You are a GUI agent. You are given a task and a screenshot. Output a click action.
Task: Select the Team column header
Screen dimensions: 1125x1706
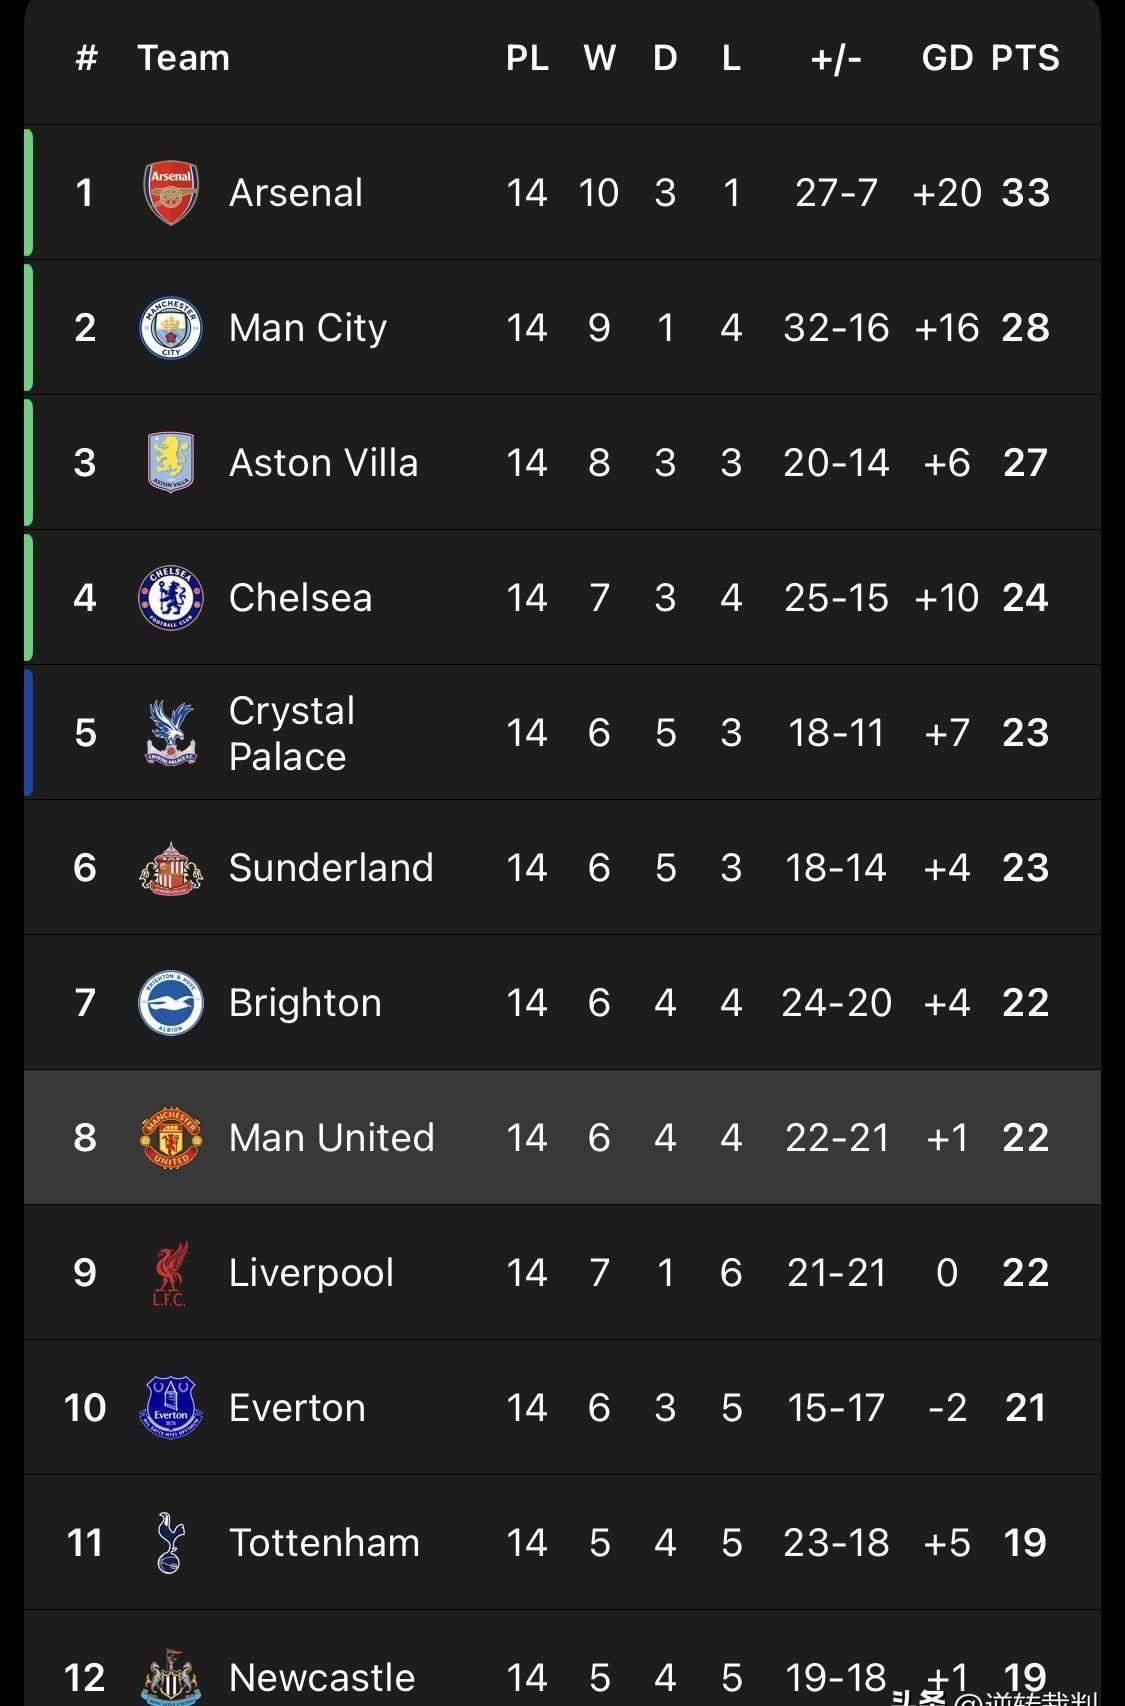tap(184, 58)
